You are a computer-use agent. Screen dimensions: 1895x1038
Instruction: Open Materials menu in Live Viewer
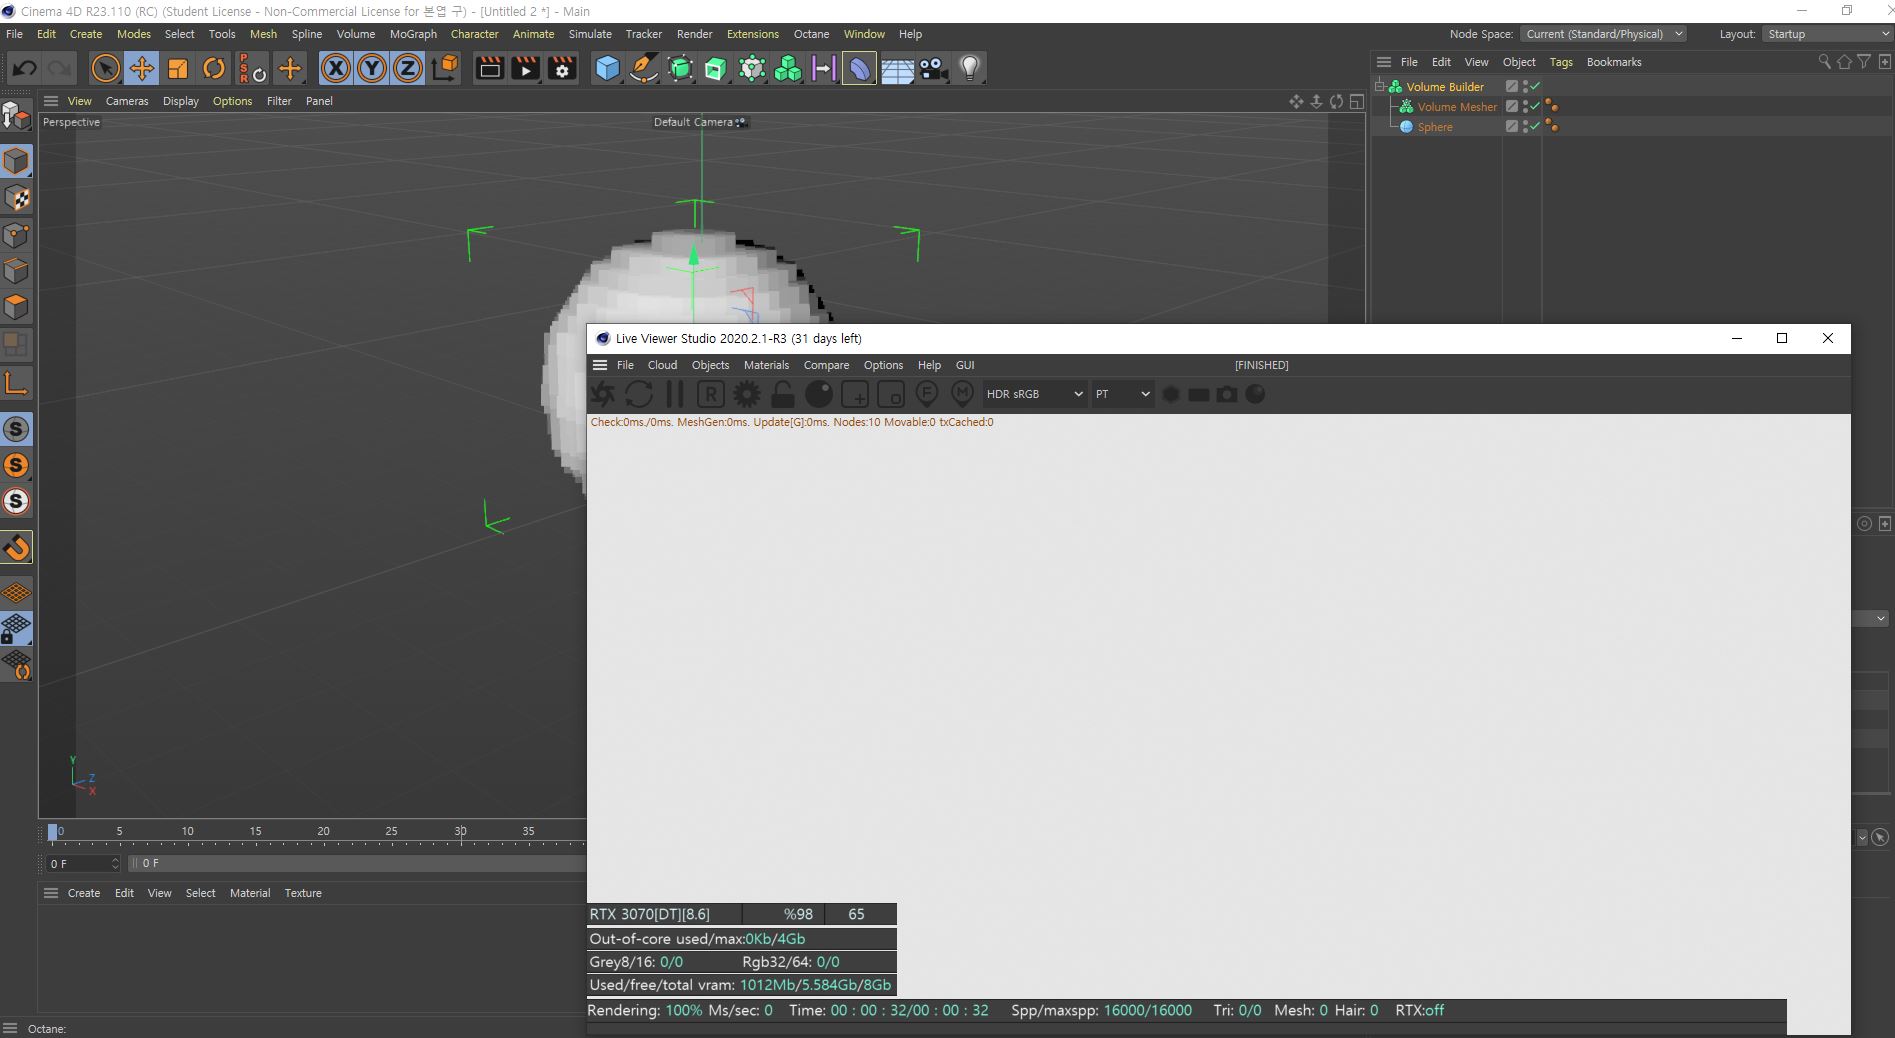point(766,365)
